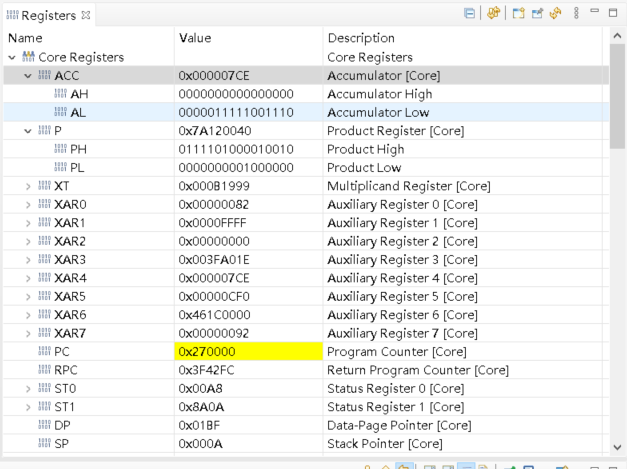
Task: Expand the XT register node
Action: point(28,186)
